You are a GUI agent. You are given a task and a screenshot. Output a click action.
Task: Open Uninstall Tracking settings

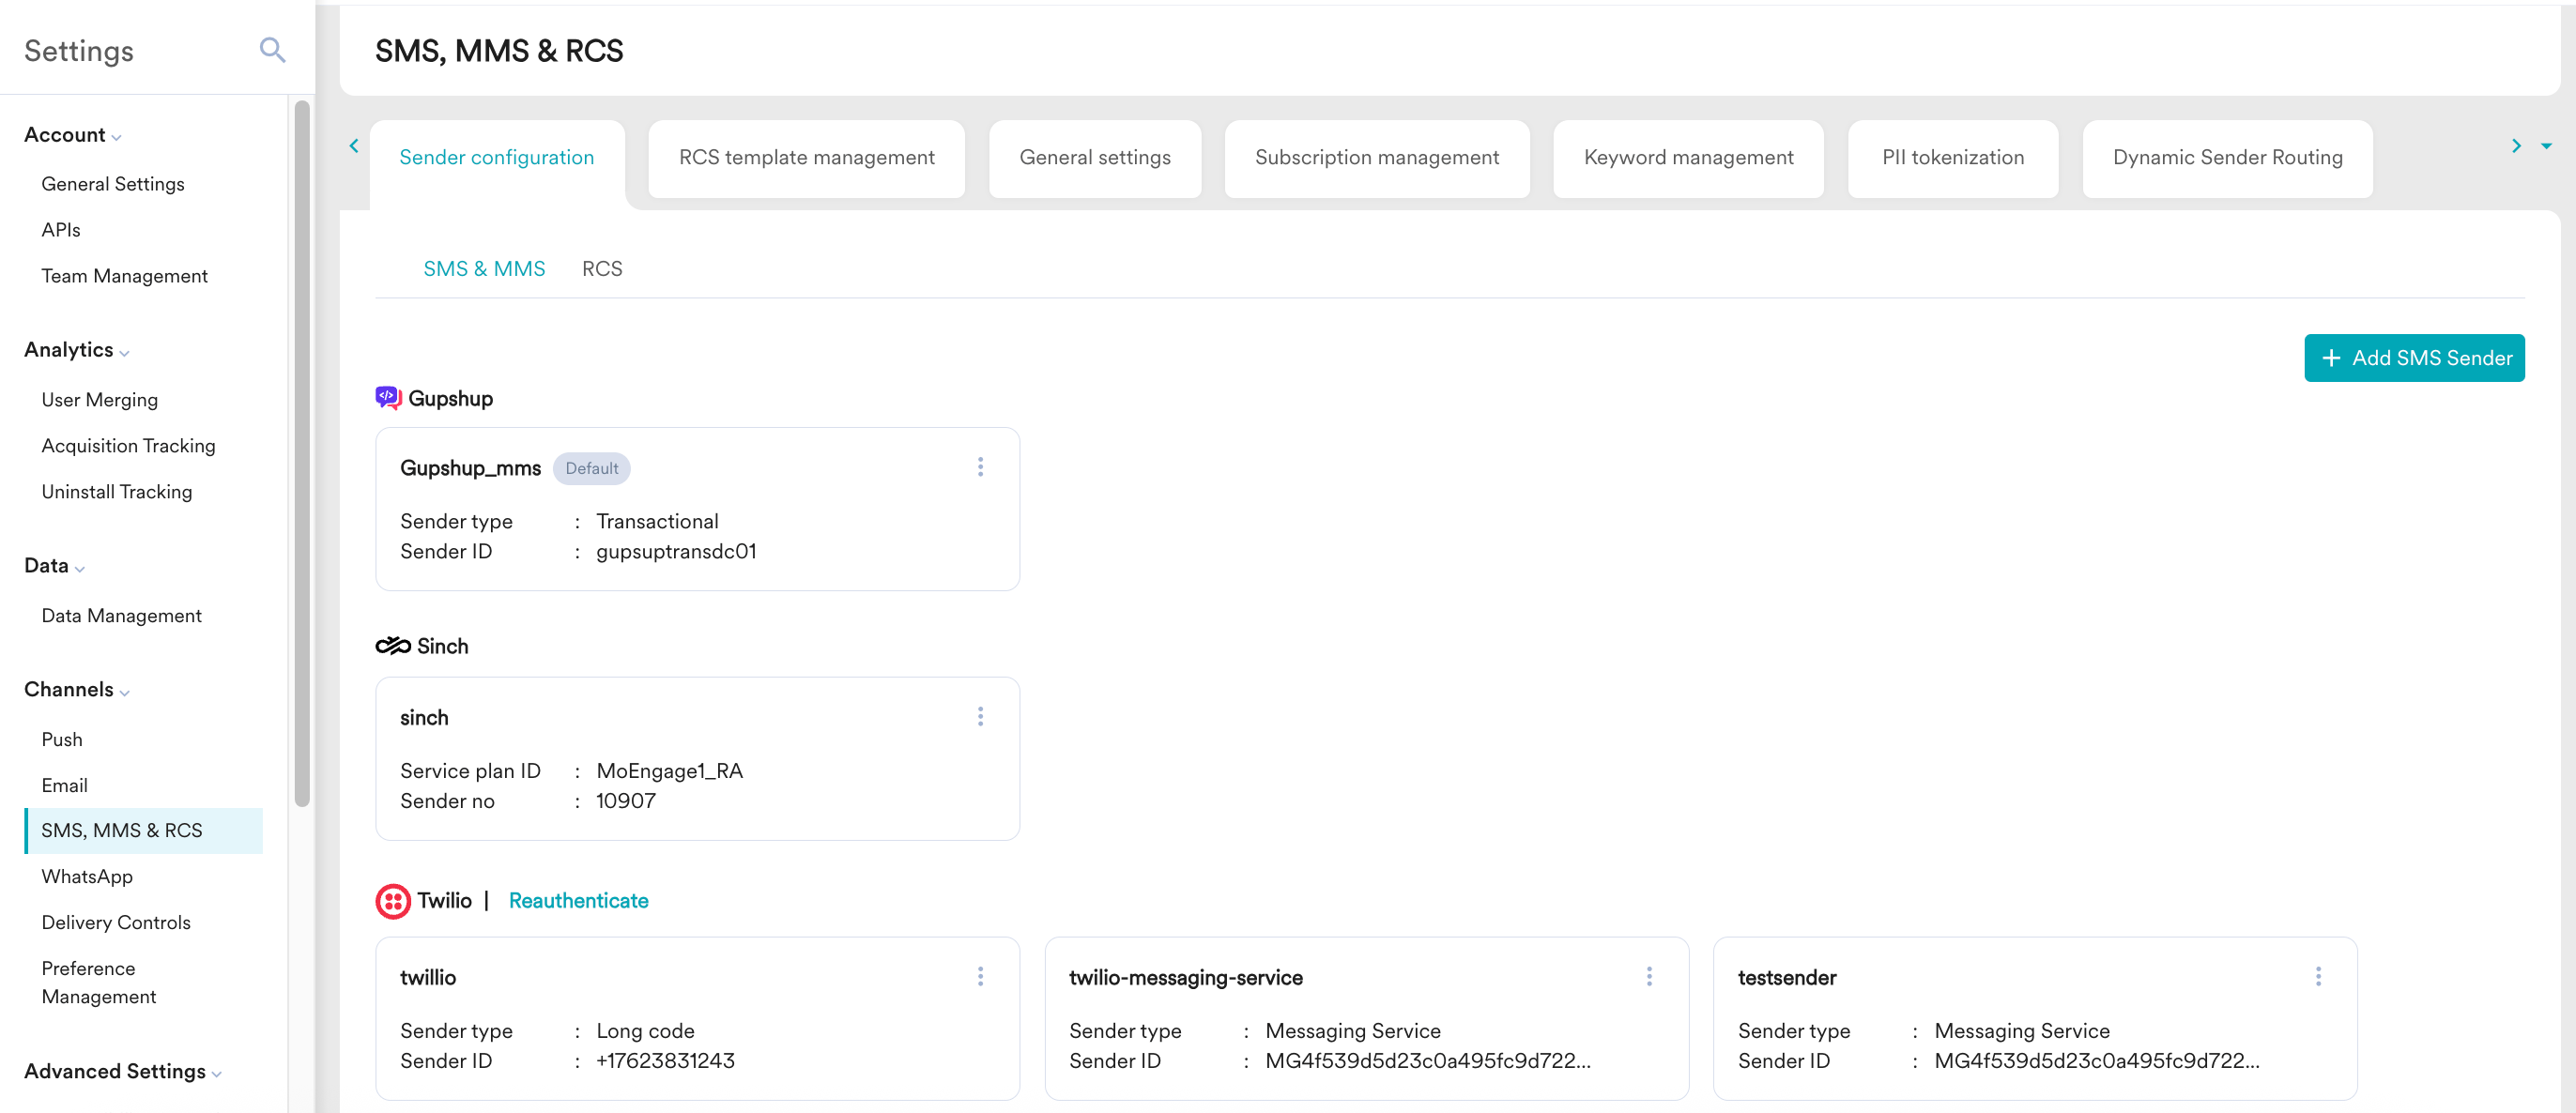coord(117,492)
